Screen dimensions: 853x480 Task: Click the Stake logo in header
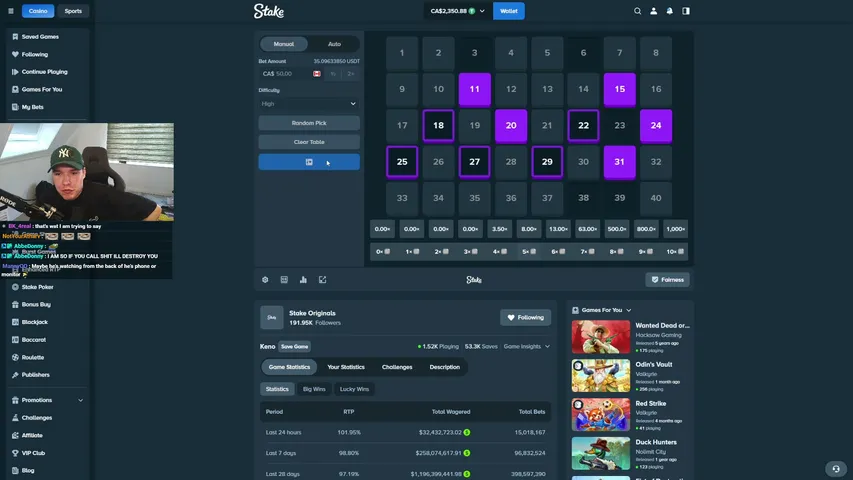point(269,11)
